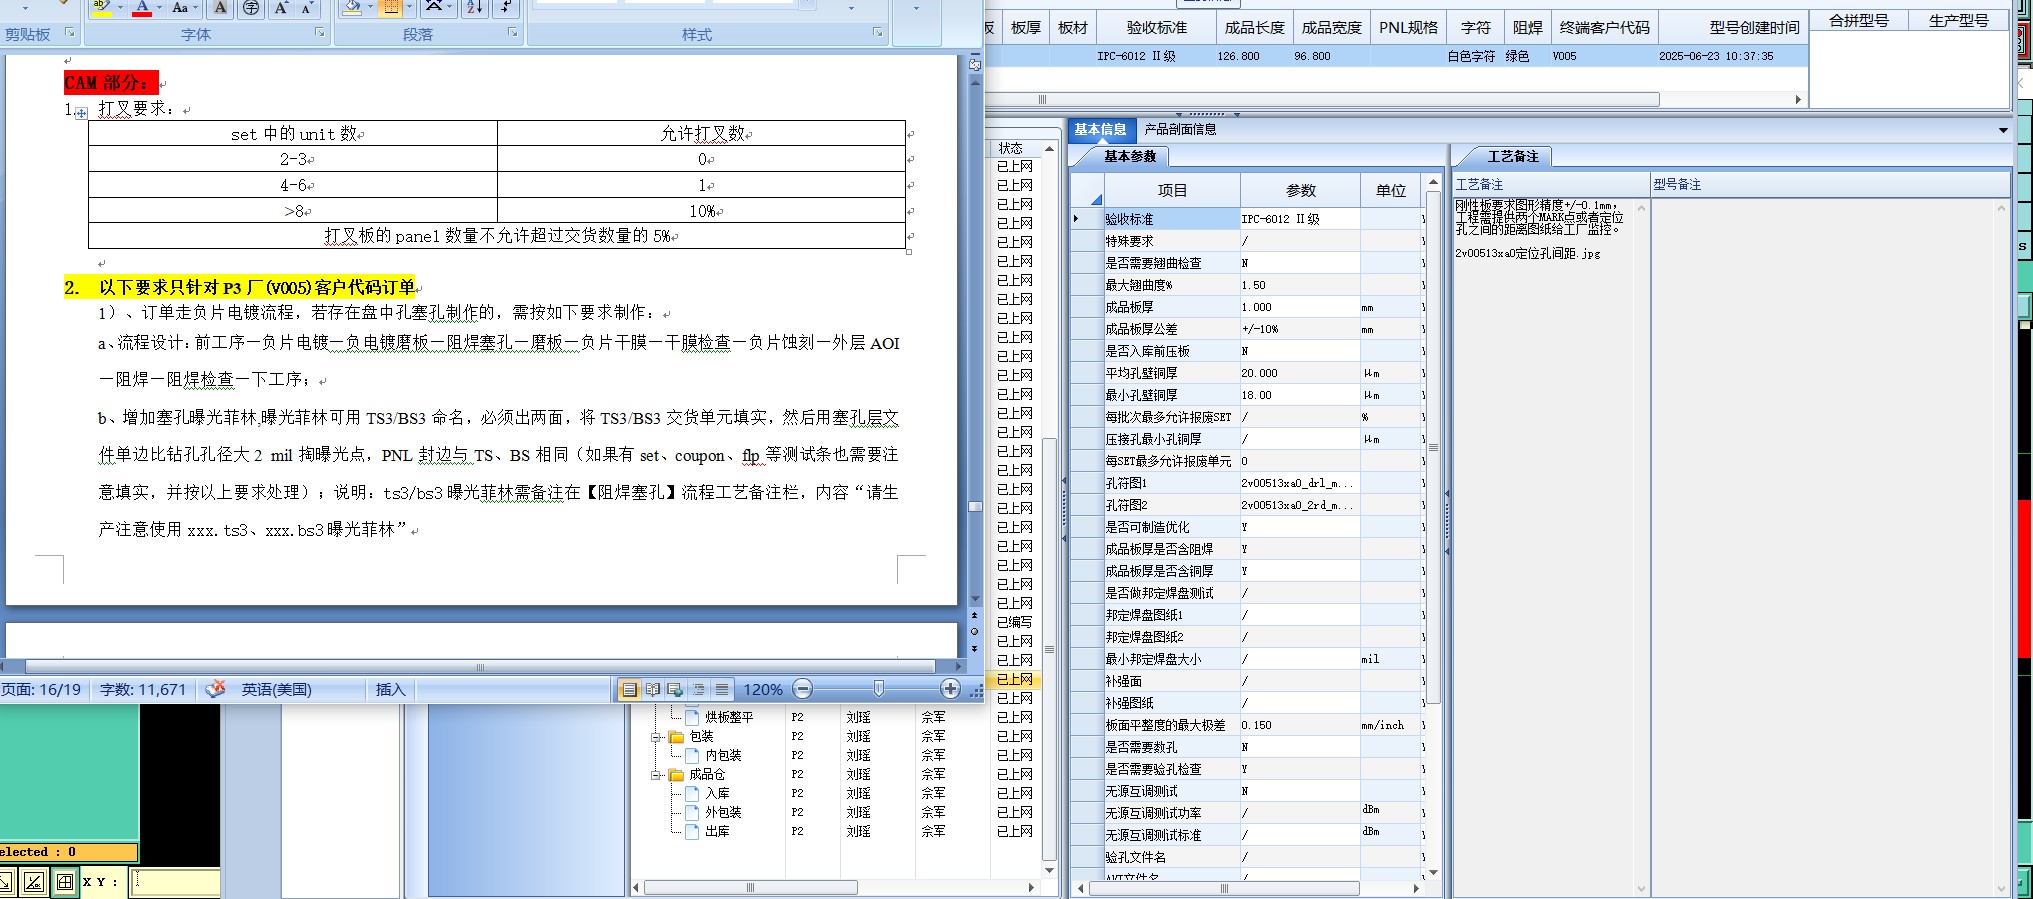Sort text with the A-Z tool
Viewport: 2033px width, 899px height.
(x=474, y=7)
